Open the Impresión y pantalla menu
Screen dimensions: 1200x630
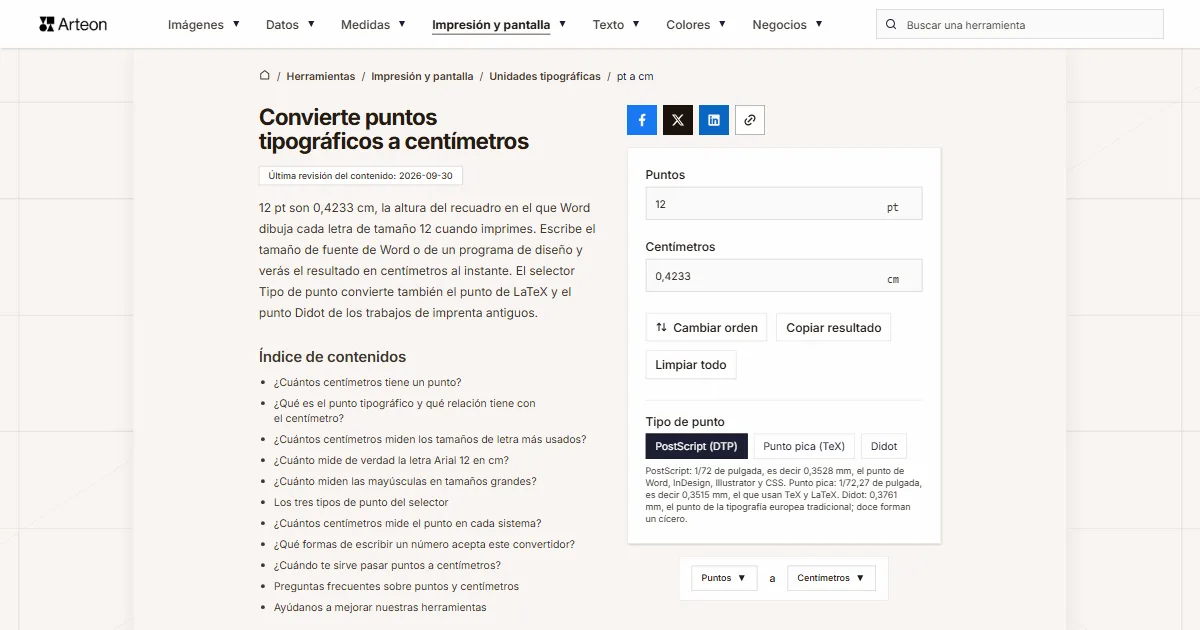(499, 24)
